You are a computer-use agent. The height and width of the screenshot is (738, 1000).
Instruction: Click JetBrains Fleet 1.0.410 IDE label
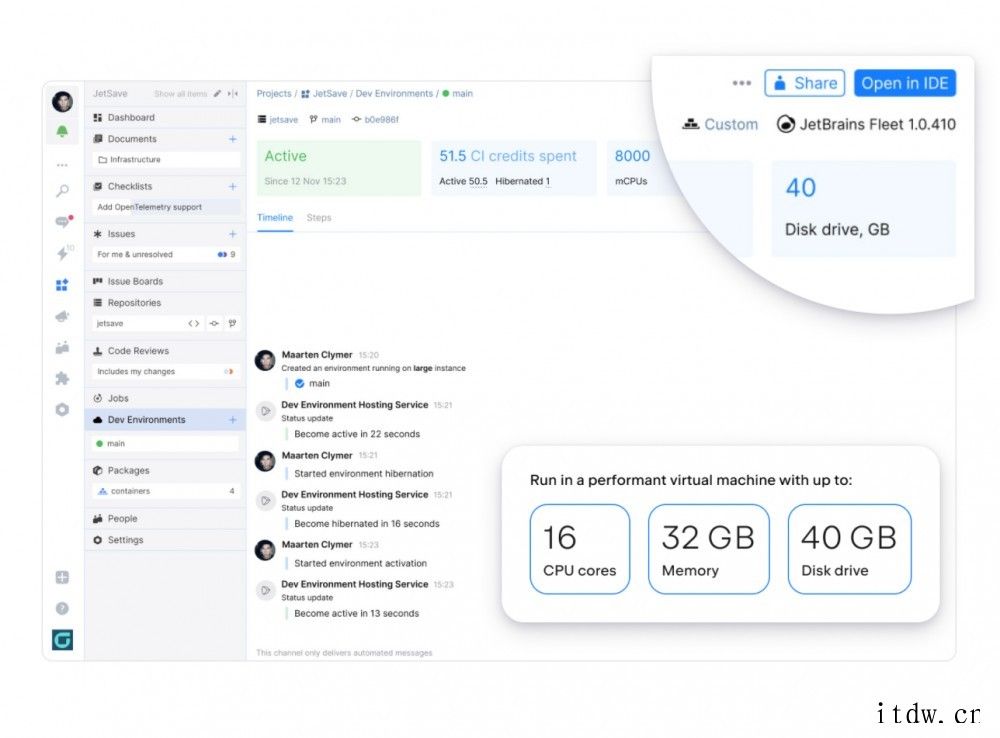click(866, 124)
